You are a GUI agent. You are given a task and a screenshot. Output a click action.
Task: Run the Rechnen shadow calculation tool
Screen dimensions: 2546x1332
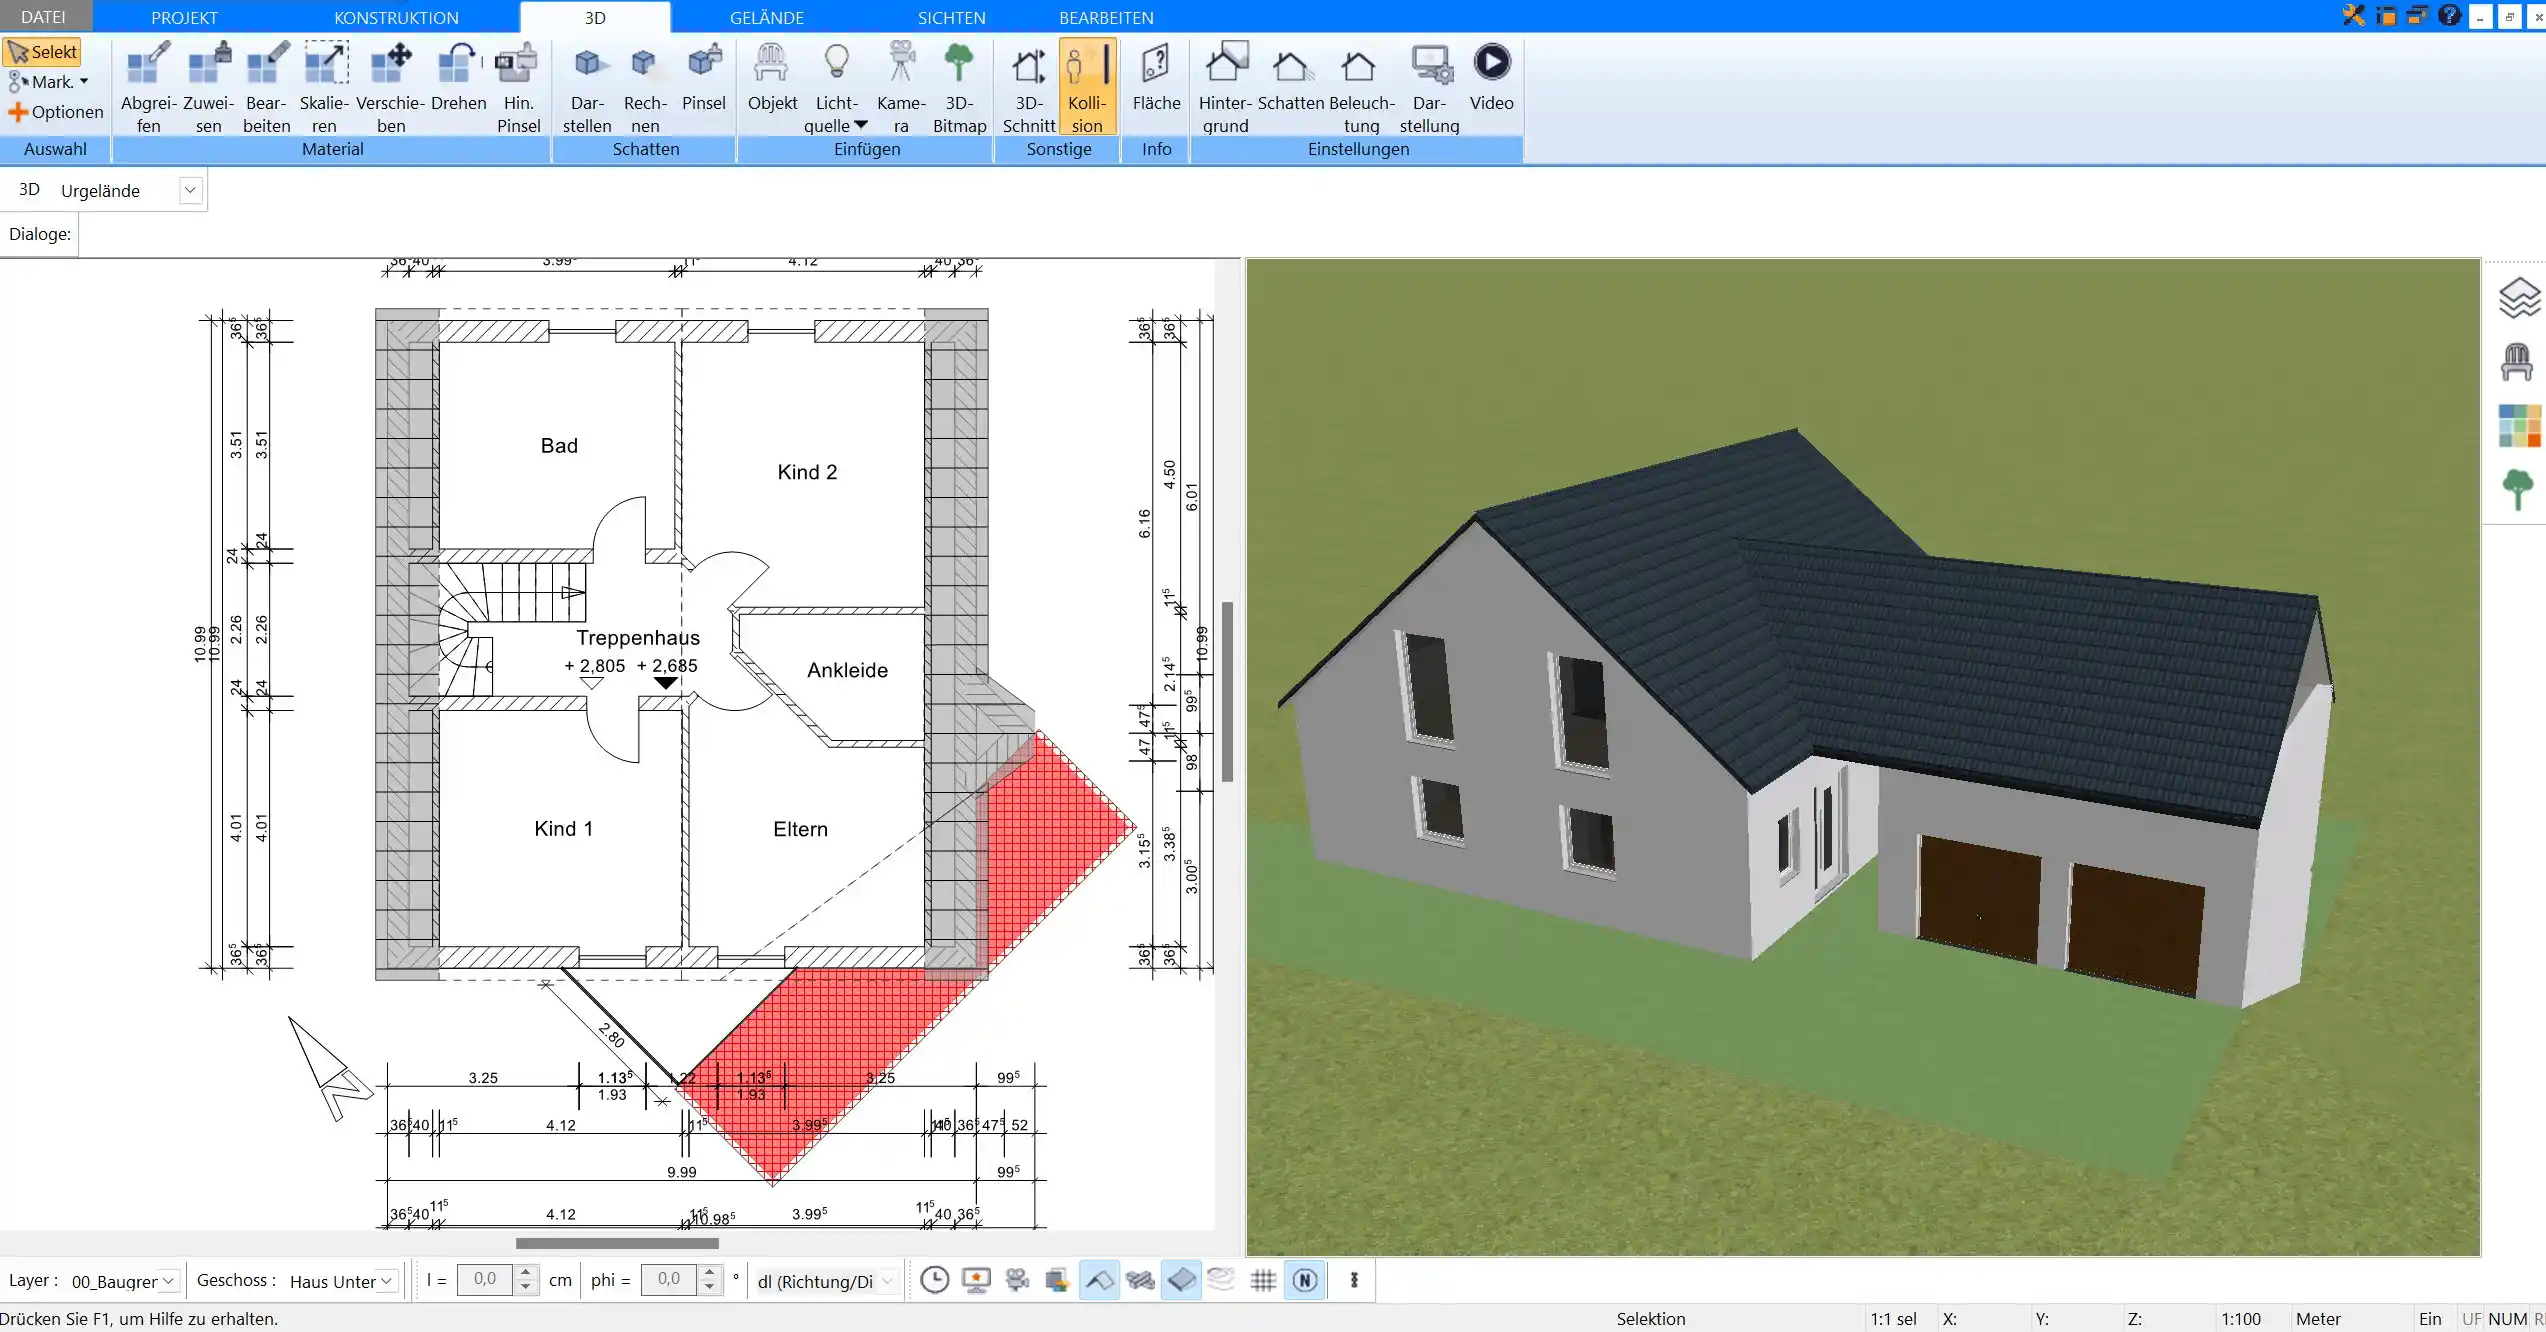point(645,87)
